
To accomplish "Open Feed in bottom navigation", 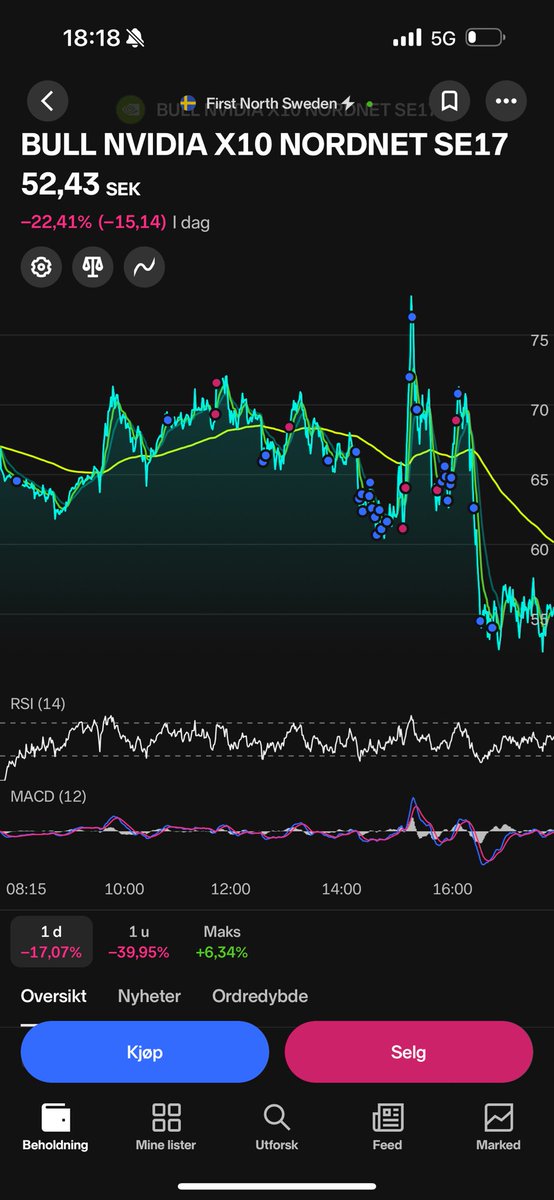I will 387,1127.
